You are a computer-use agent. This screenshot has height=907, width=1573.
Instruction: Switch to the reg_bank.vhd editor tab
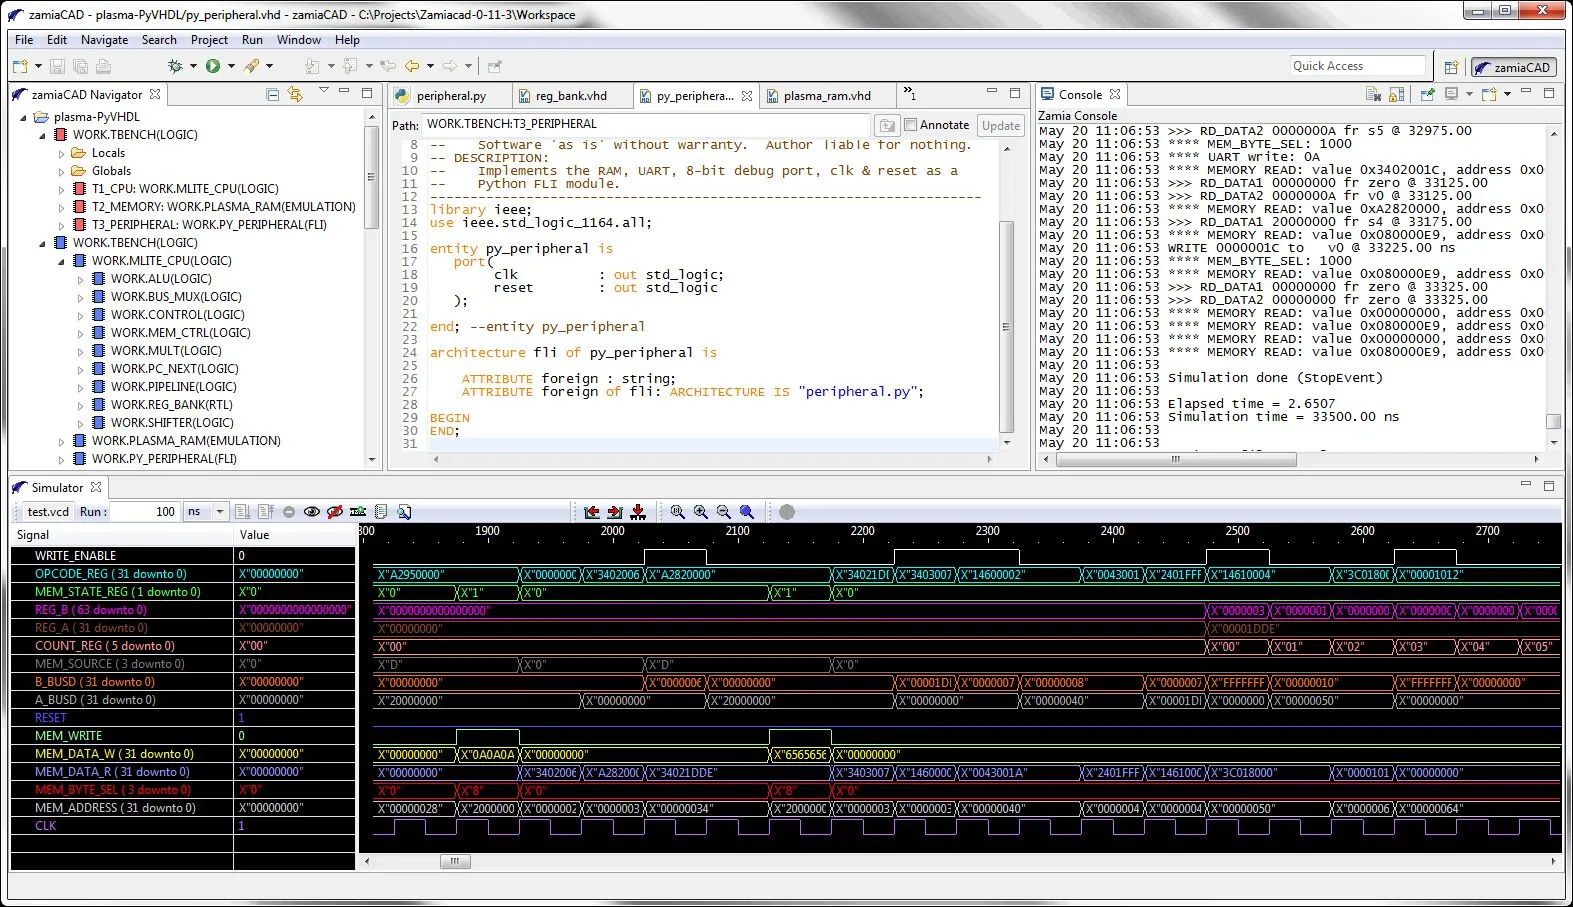pyautogui.click(x=570, y=96)
